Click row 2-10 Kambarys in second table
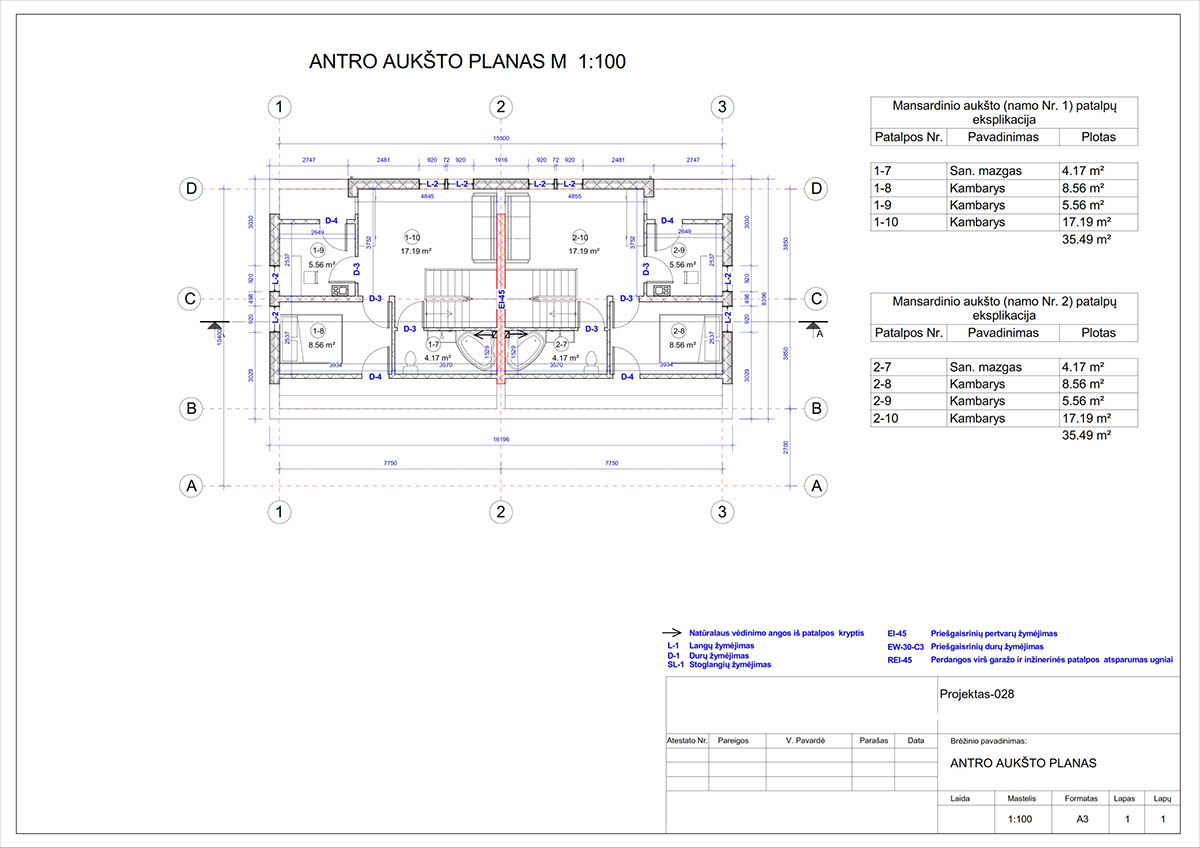1200x848 pixels. (x=993, y=418)
